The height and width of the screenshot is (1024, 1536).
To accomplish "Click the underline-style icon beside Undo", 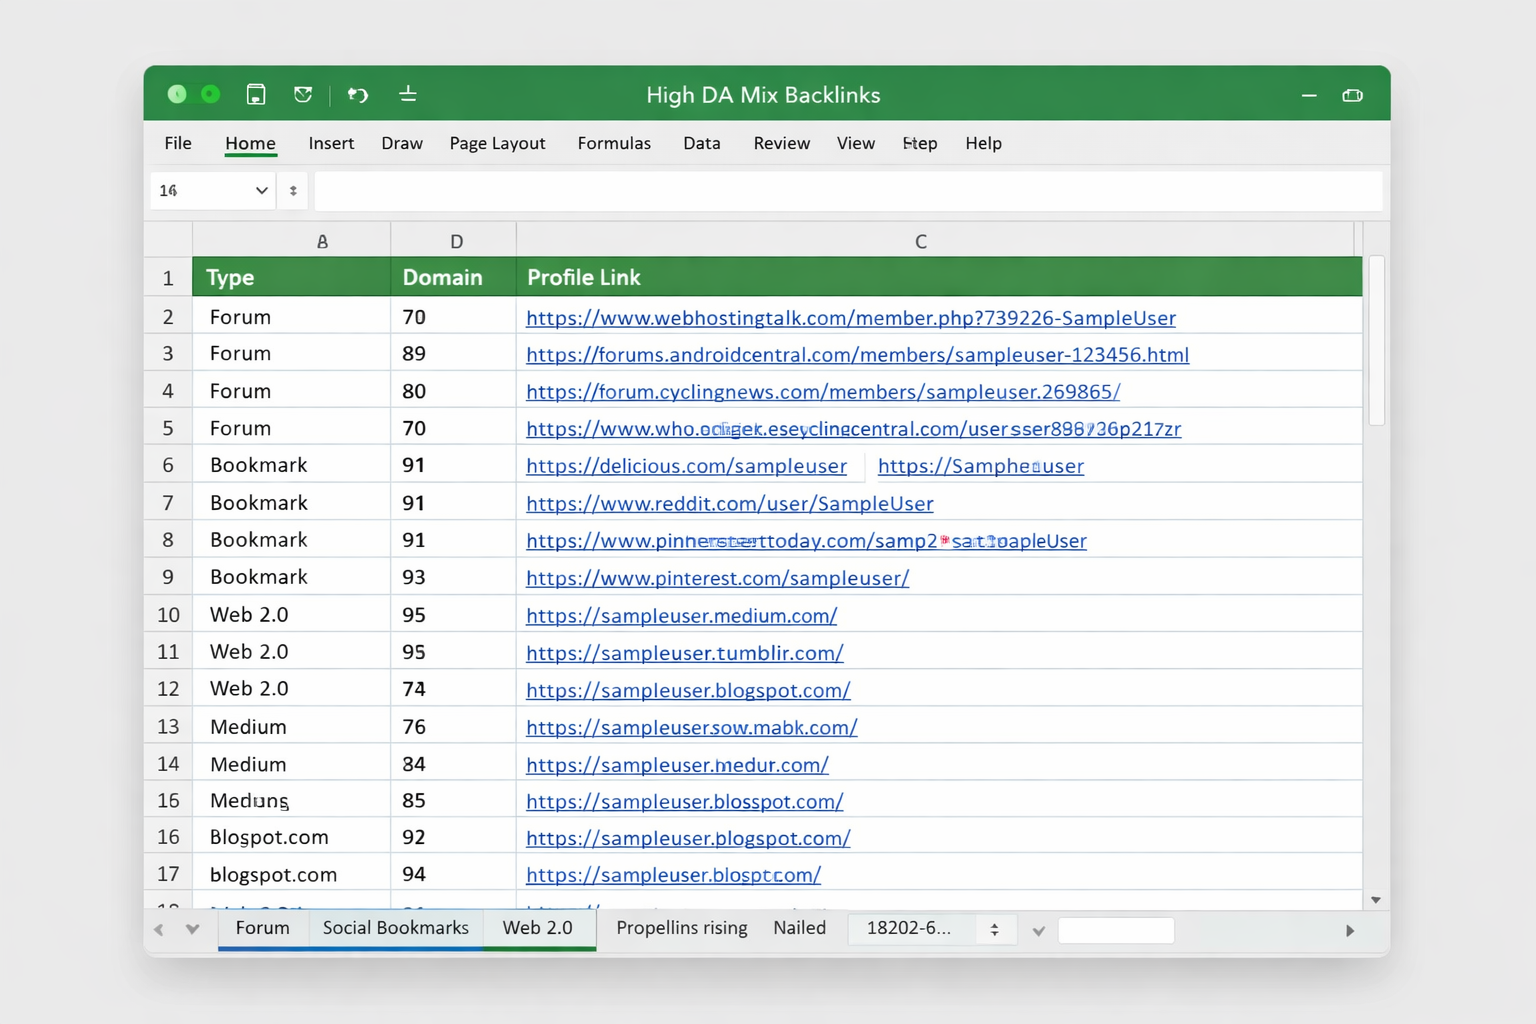I will 408,94.
